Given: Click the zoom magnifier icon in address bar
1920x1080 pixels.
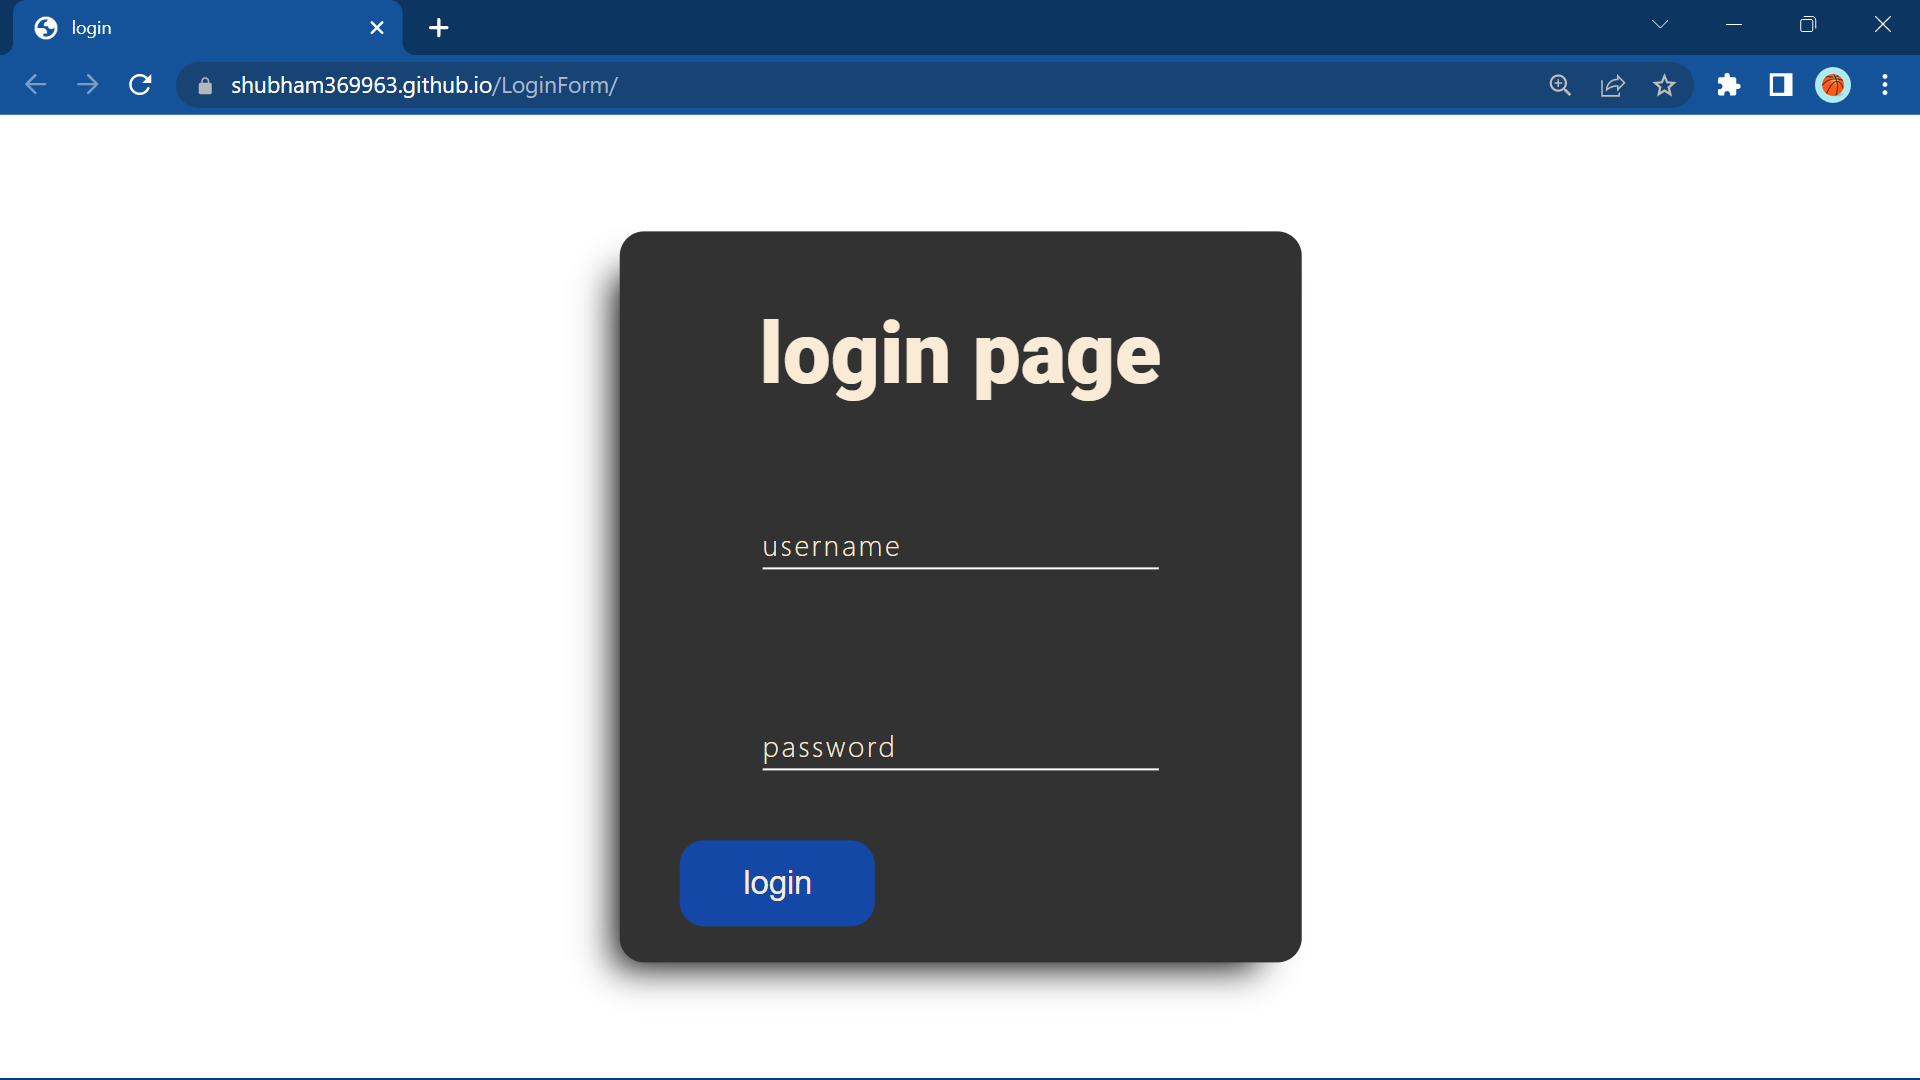Looking at the screenshot, I should (1560, 85).
